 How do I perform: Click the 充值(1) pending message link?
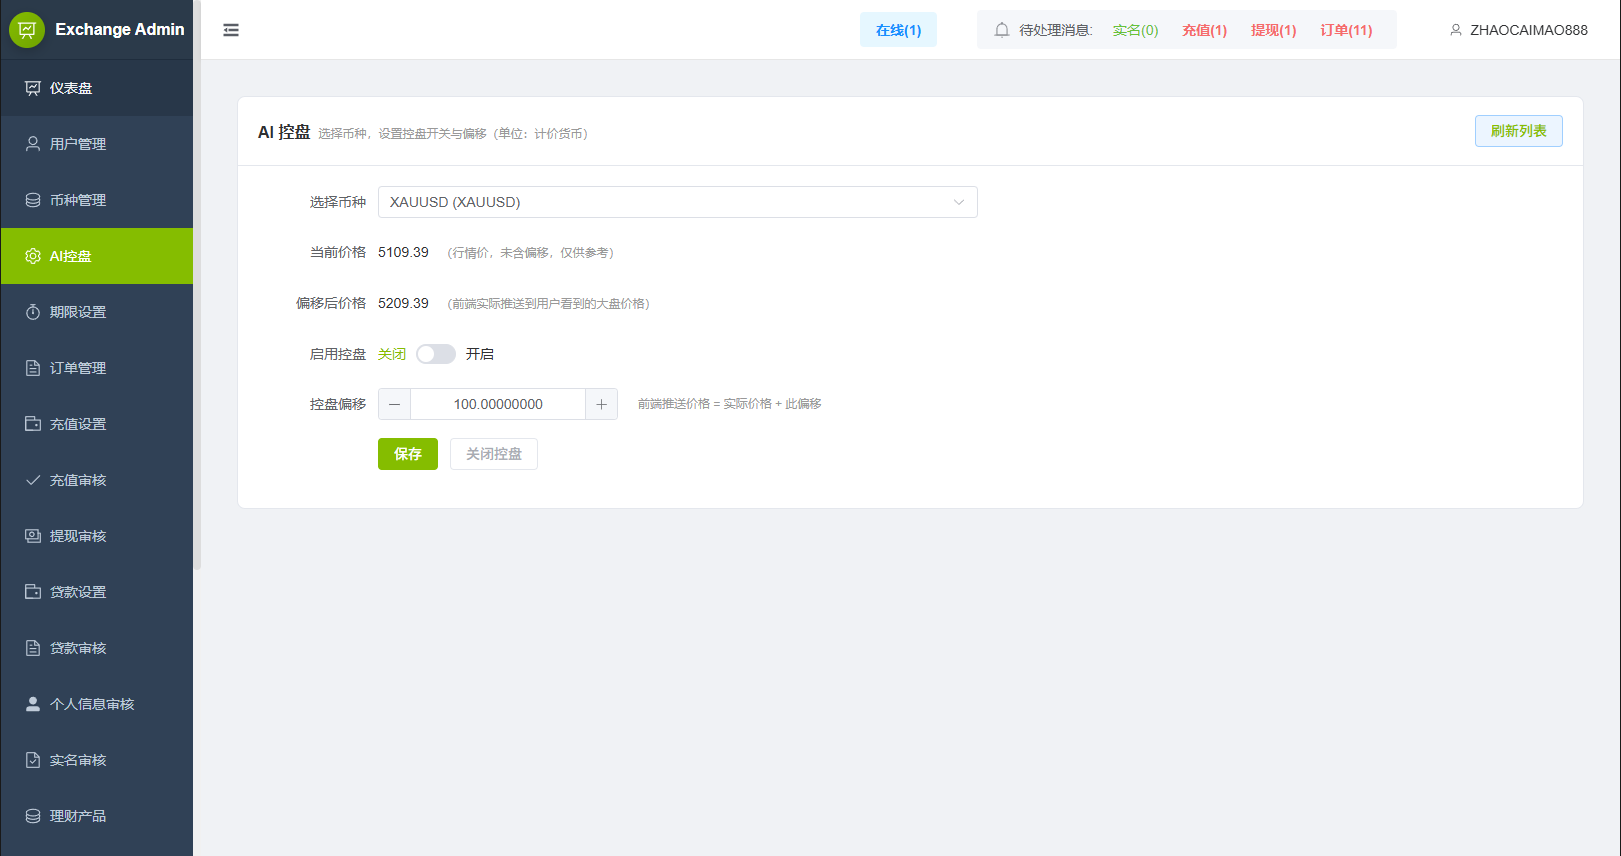pos(1204,30)
